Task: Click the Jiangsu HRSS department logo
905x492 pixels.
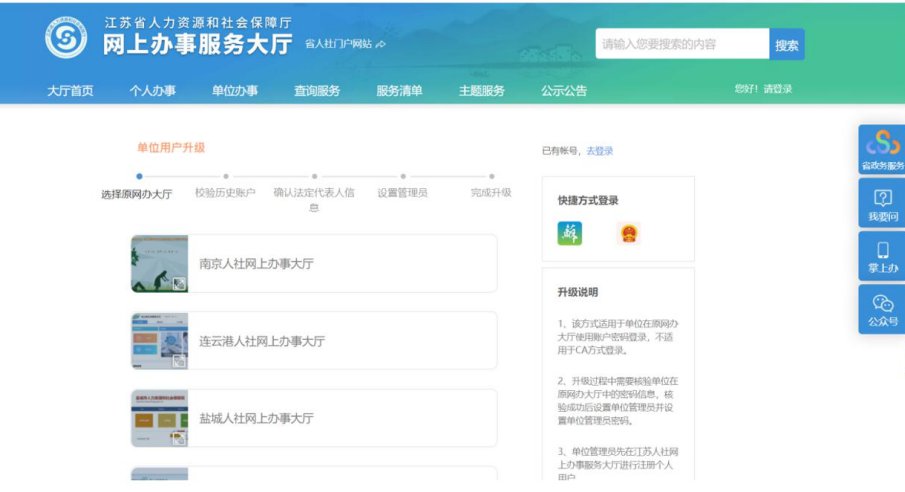Action: [66, 38]
